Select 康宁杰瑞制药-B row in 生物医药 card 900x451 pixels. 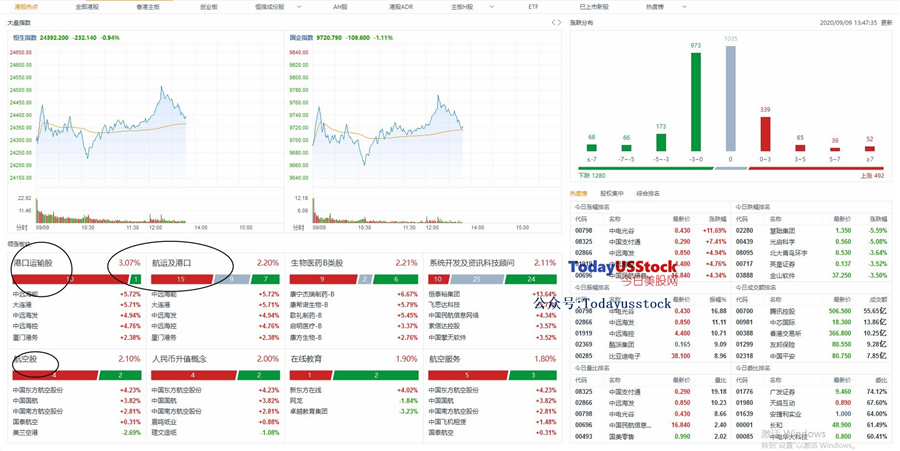click(x=353, y=294)
